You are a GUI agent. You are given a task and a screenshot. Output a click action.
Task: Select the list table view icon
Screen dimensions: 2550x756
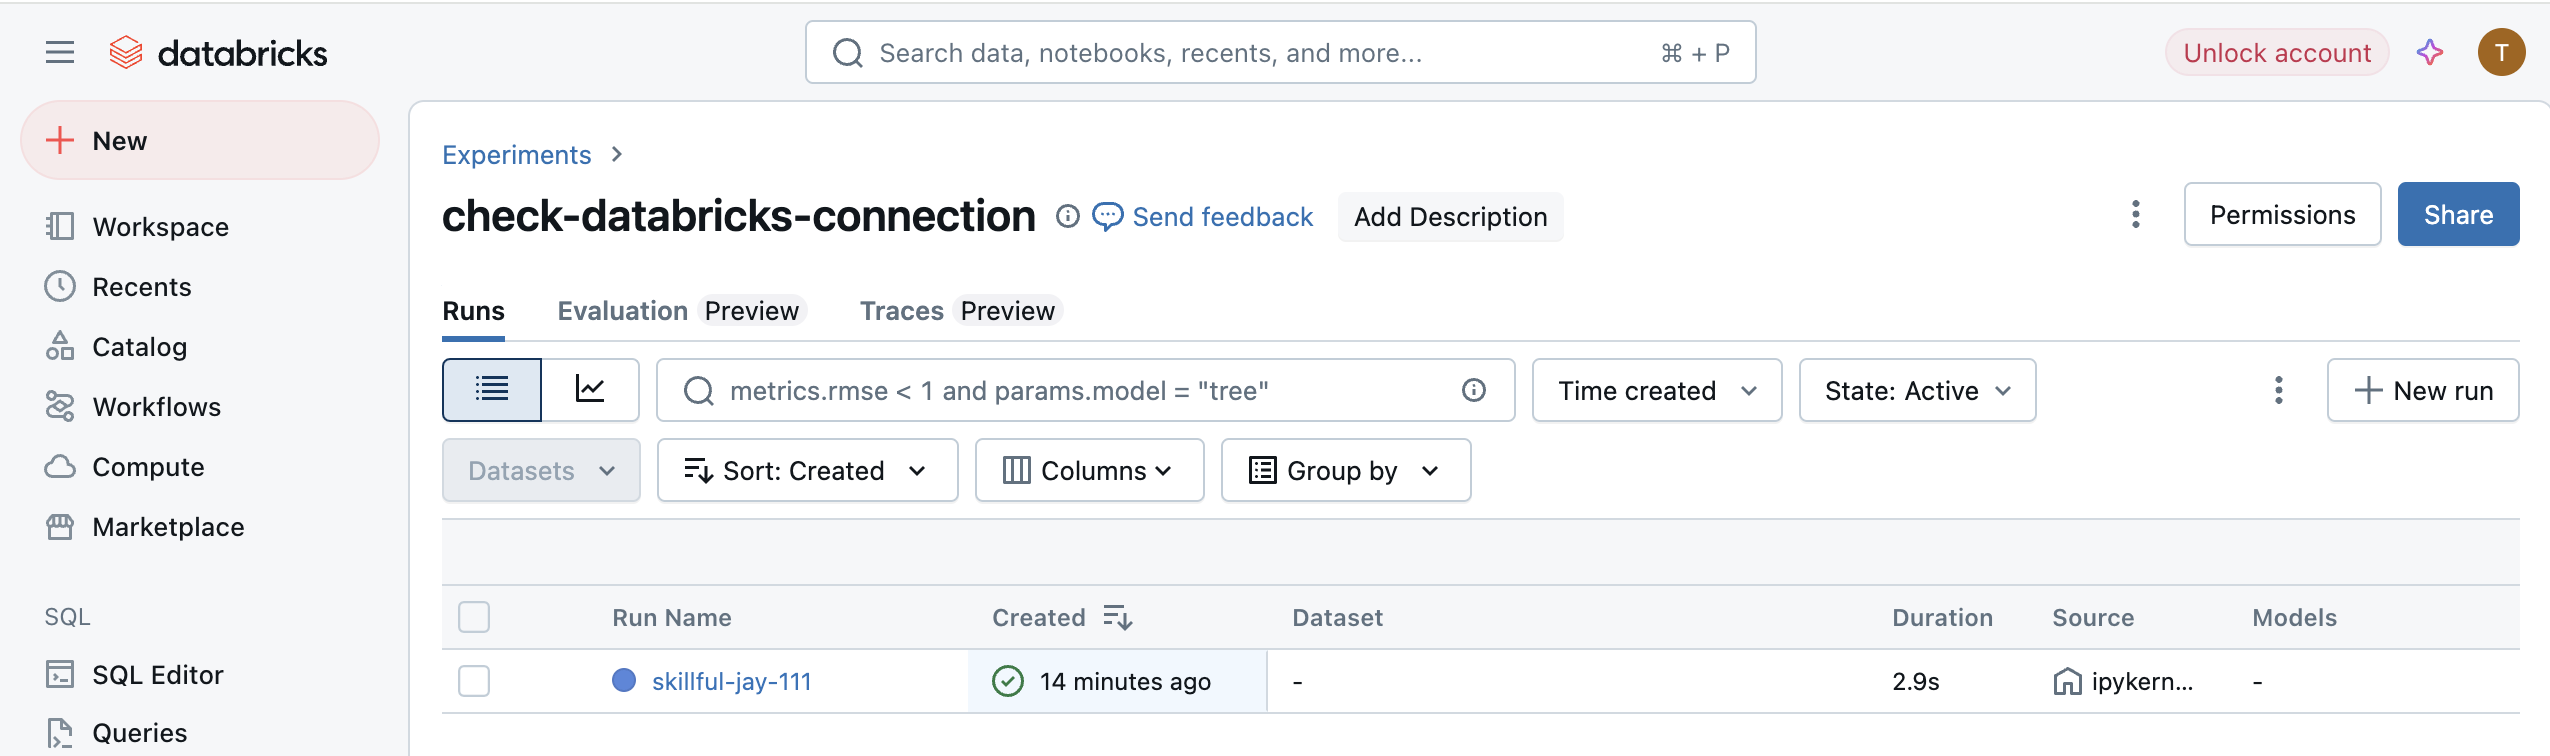[x=492, y=389]
